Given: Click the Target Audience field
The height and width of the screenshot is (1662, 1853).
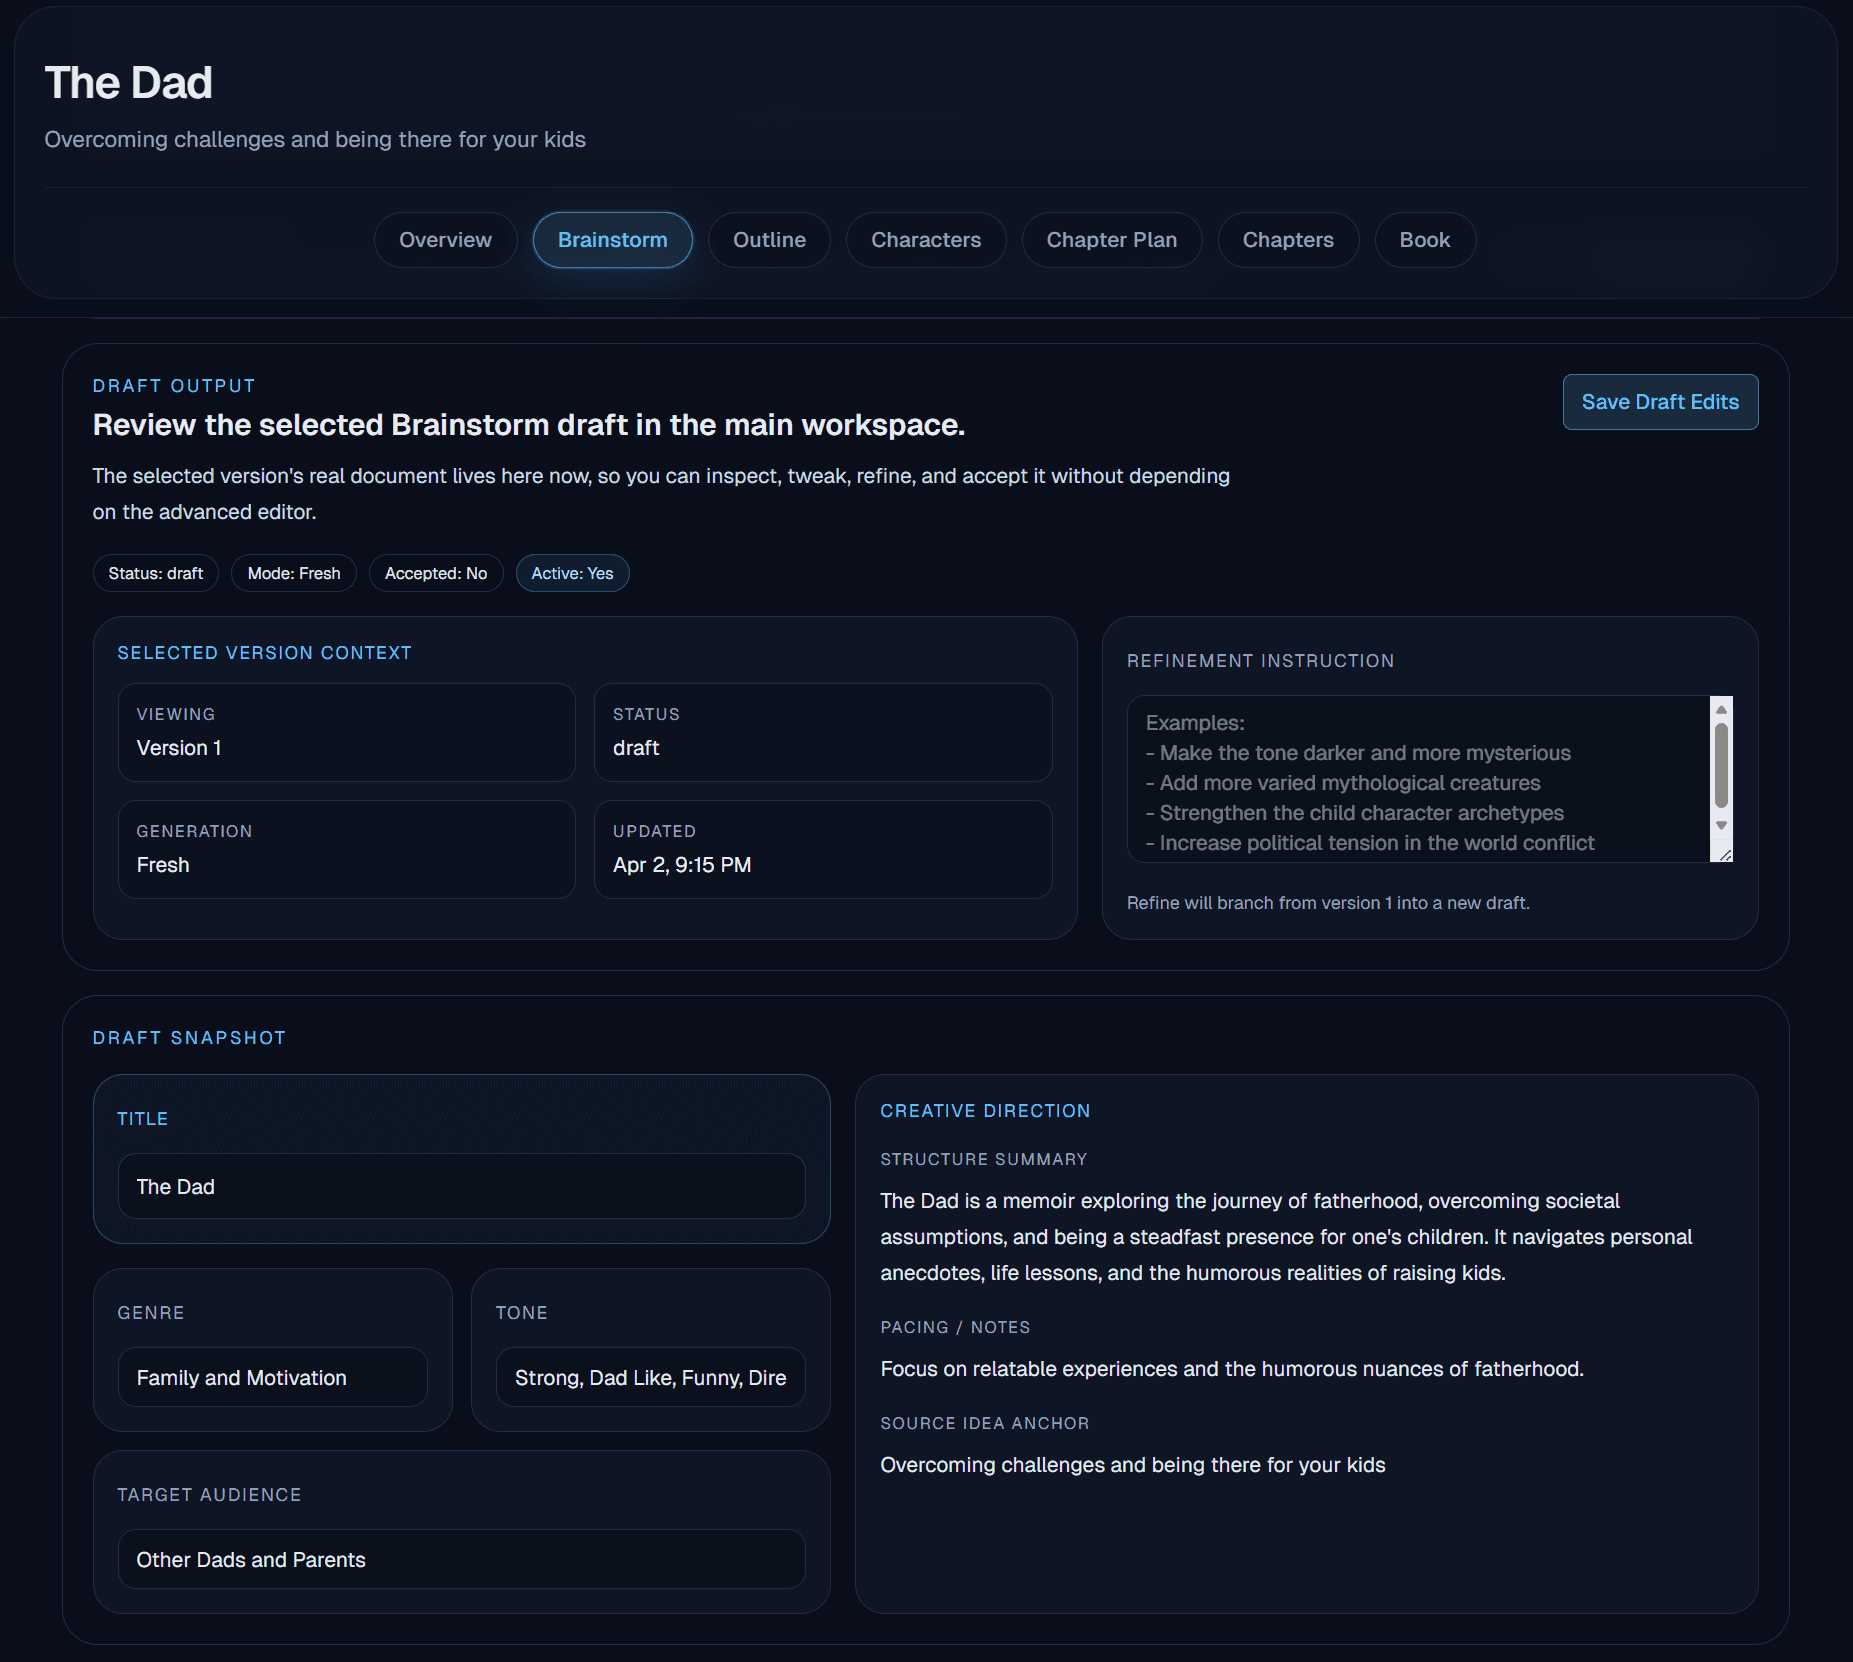Looking at the screenshot, I should pyautogui.click(x=461, y=1559).
